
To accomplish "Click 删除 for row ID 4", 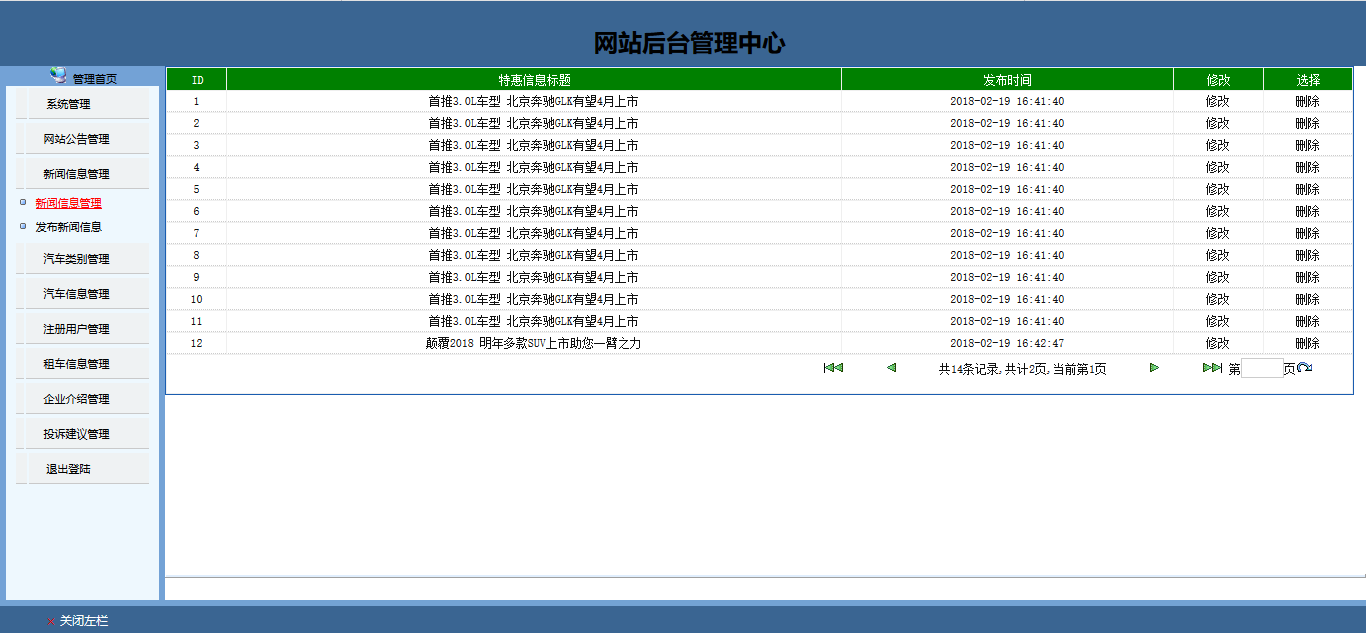I will click(x=1307, y=167).
